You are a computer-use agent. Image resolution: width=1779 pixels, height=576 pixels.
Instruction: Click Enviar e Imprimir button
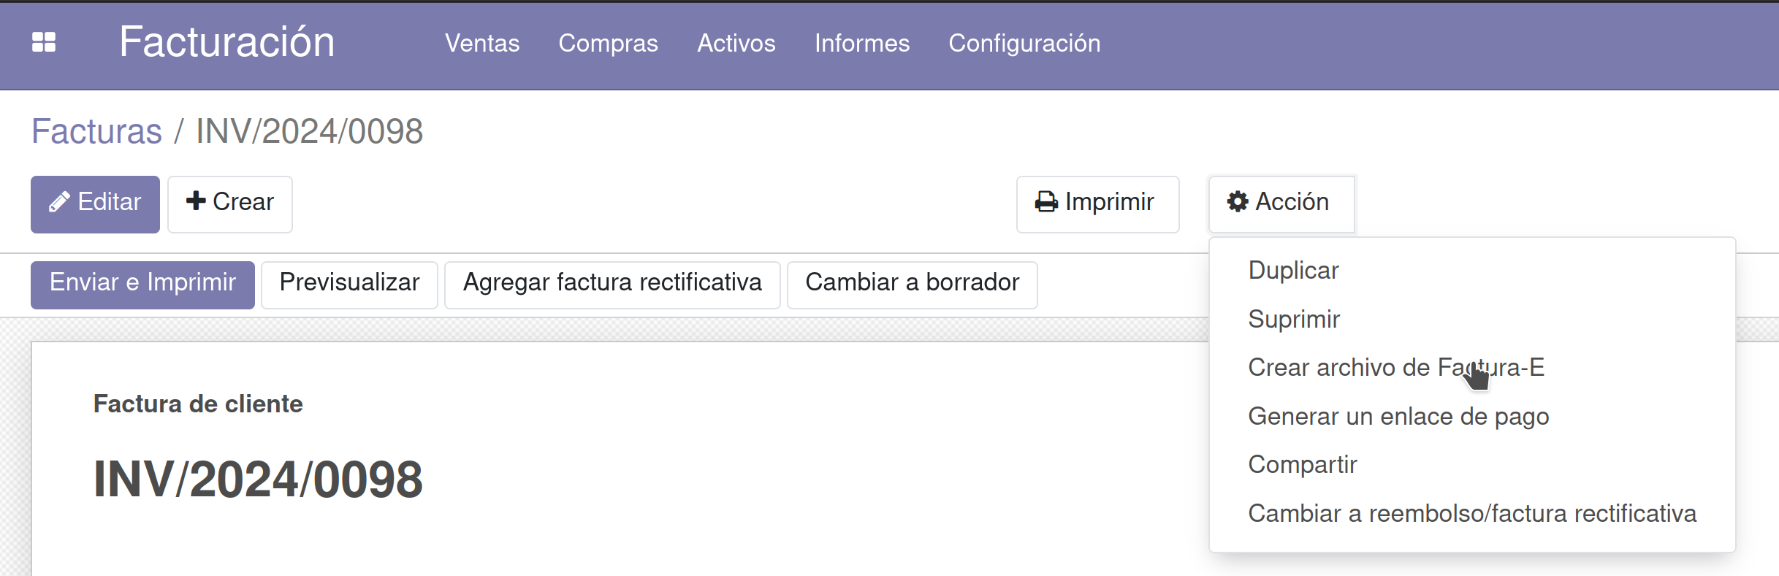[143, 284]
